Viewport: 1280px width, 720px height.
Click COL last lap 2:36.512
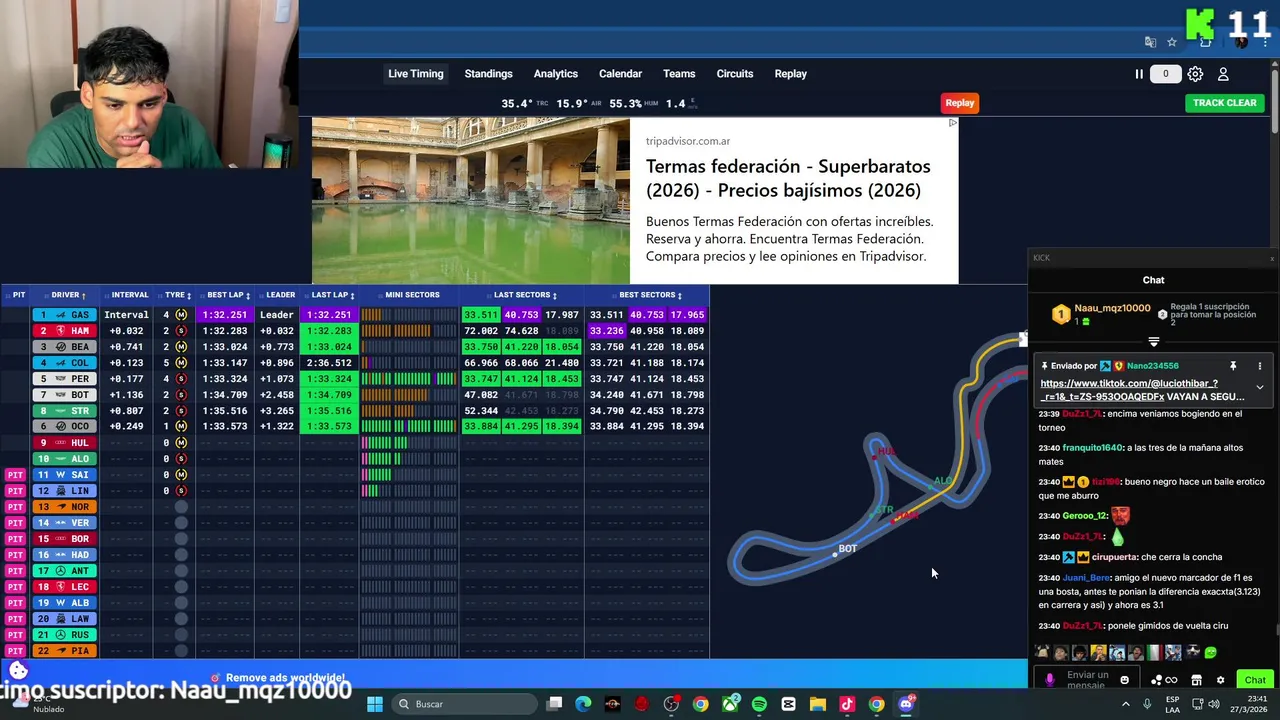point(329,363)
